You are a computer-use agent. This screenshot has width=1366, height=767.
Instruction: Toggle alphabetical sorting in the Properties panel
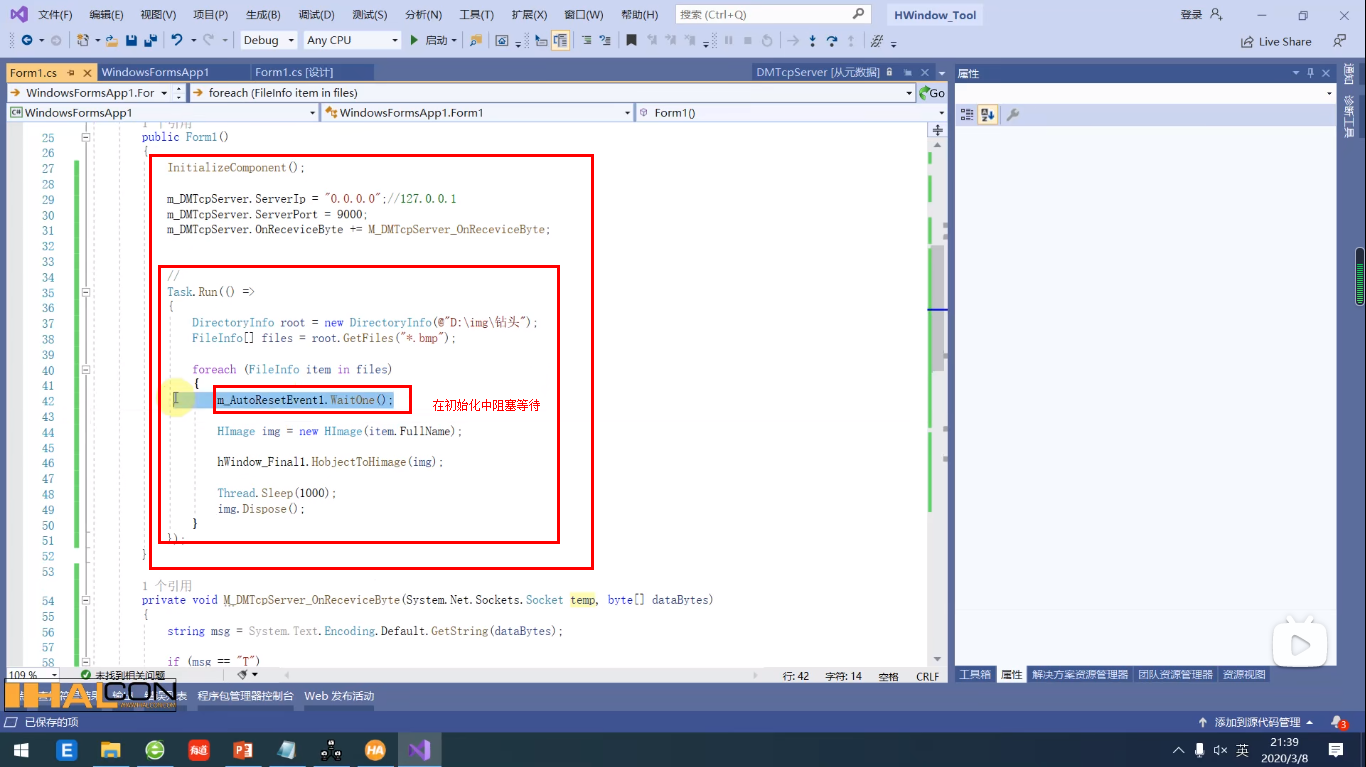986,113
